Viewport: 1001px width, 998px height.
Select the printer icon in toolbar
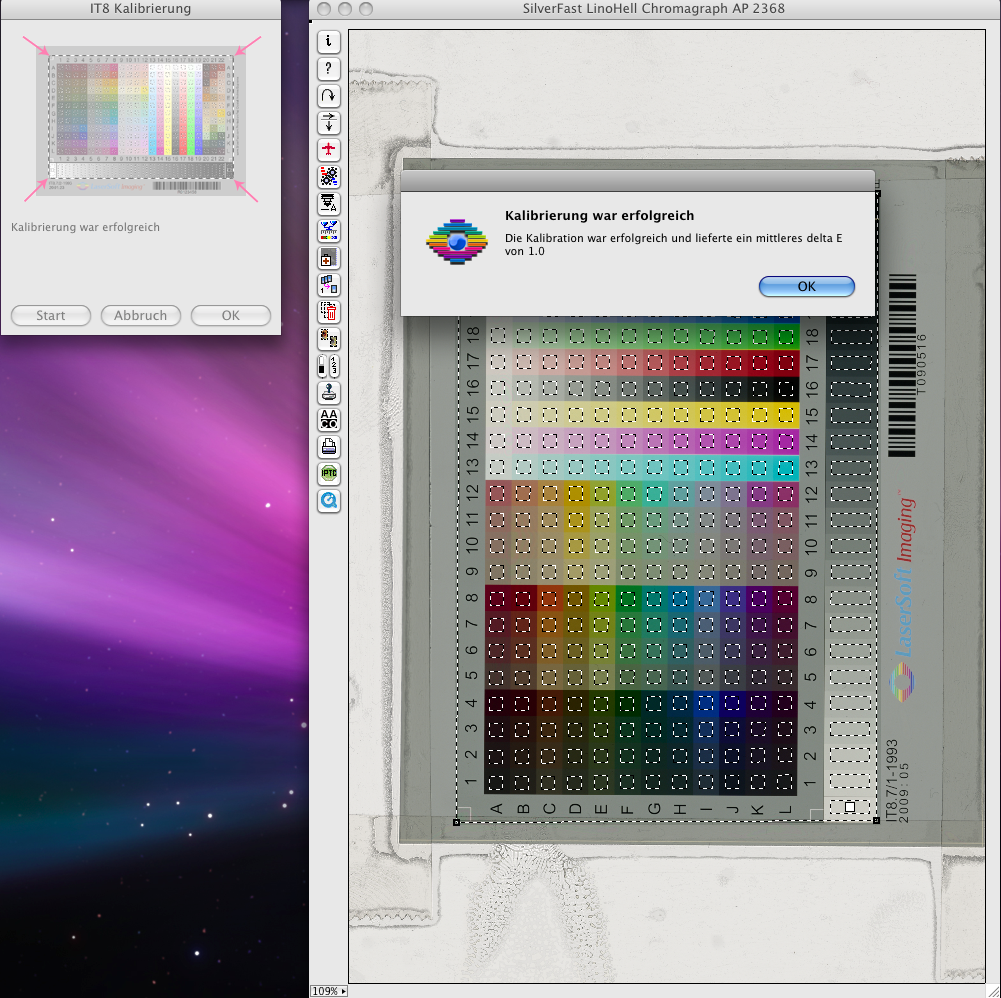point(328,447)
